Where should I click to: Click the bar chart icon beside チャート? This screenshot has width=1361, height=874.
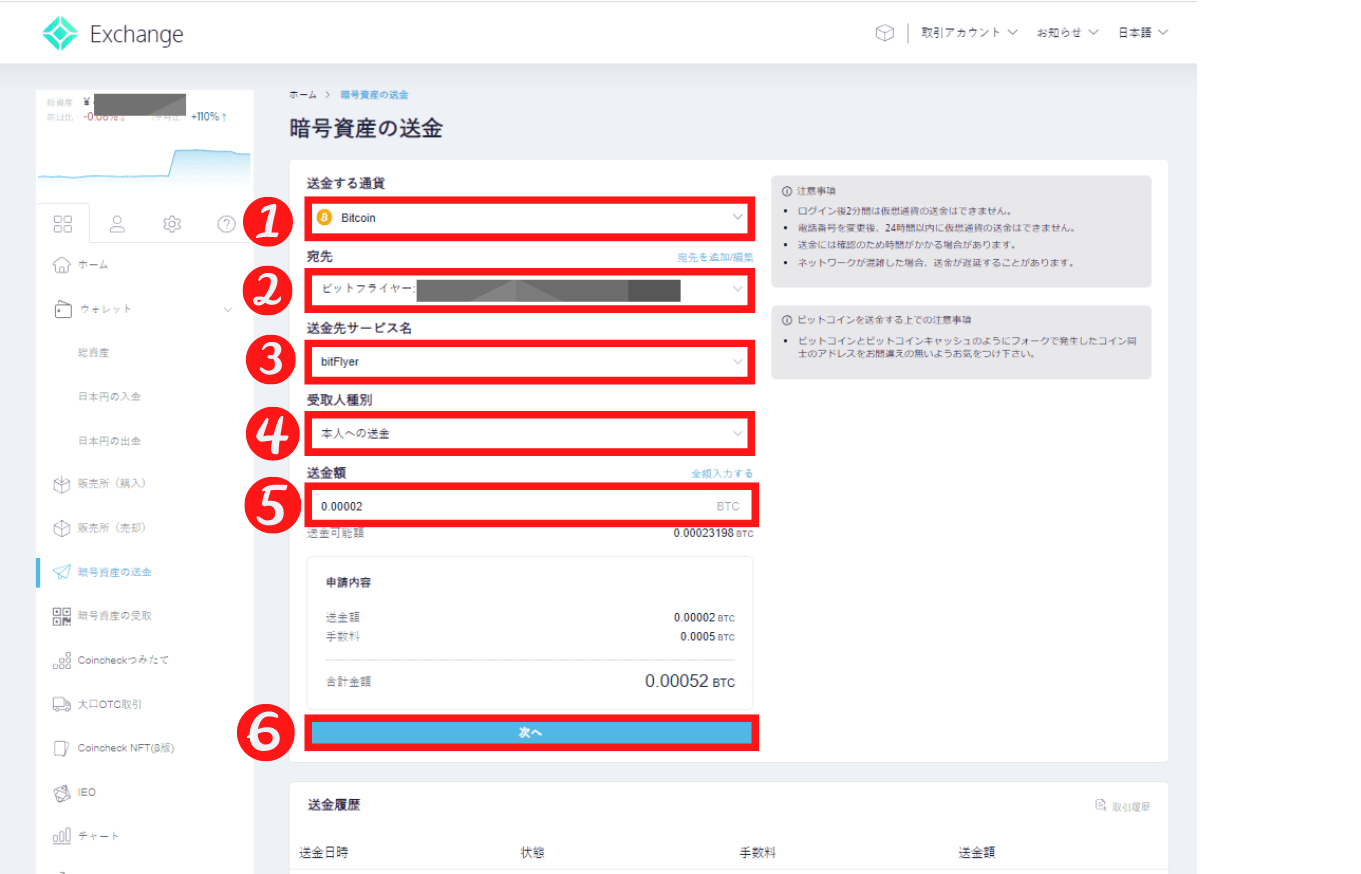click(x=62, y=836)
